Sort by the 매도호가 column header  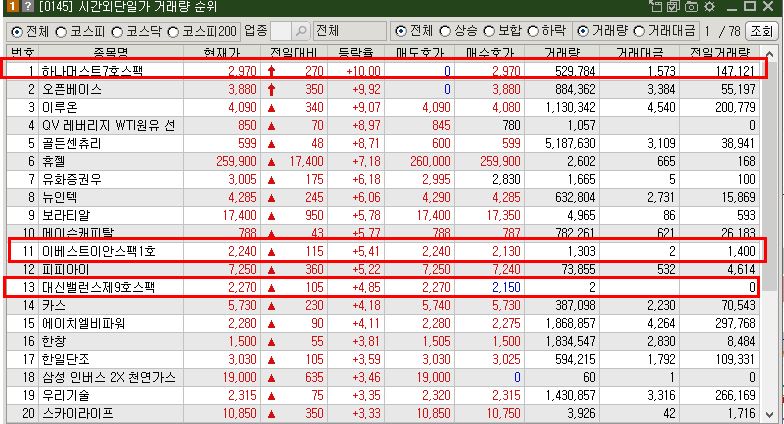pyautogui.click(x=419, y=52)
